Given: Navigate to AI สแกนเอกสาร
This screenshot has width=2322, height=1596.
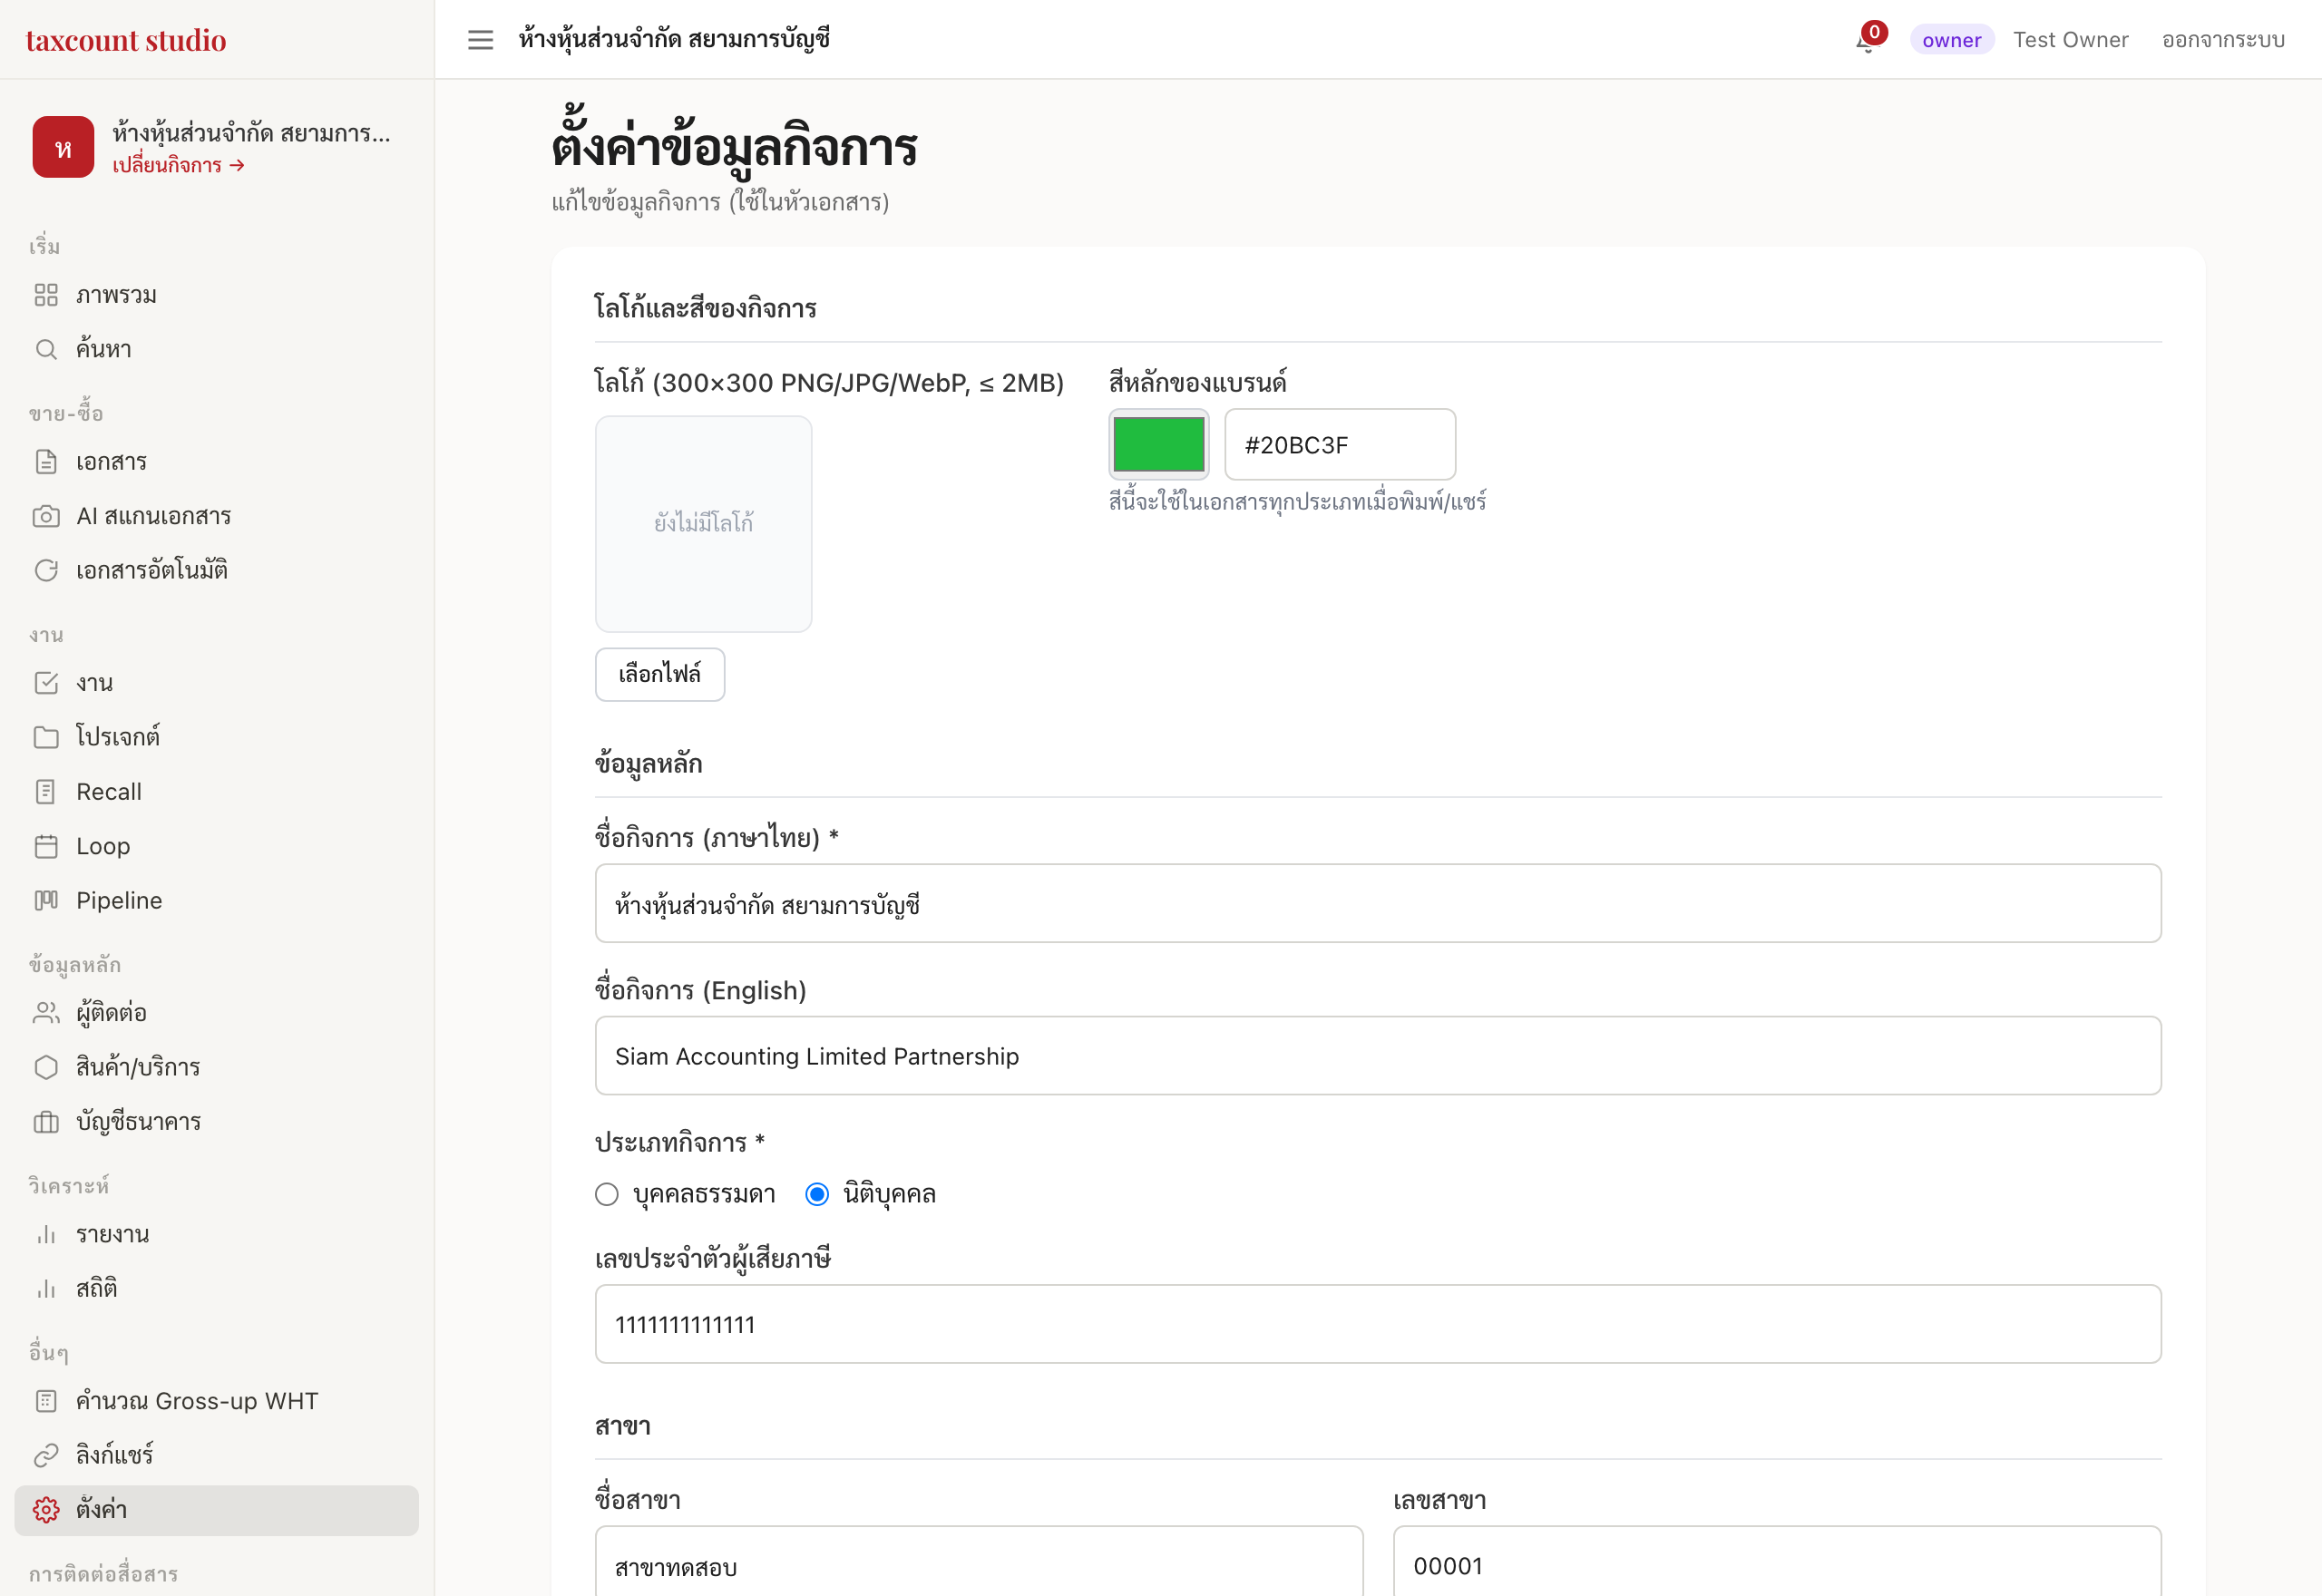Looking at the screenshot, I should pos(216,516).
